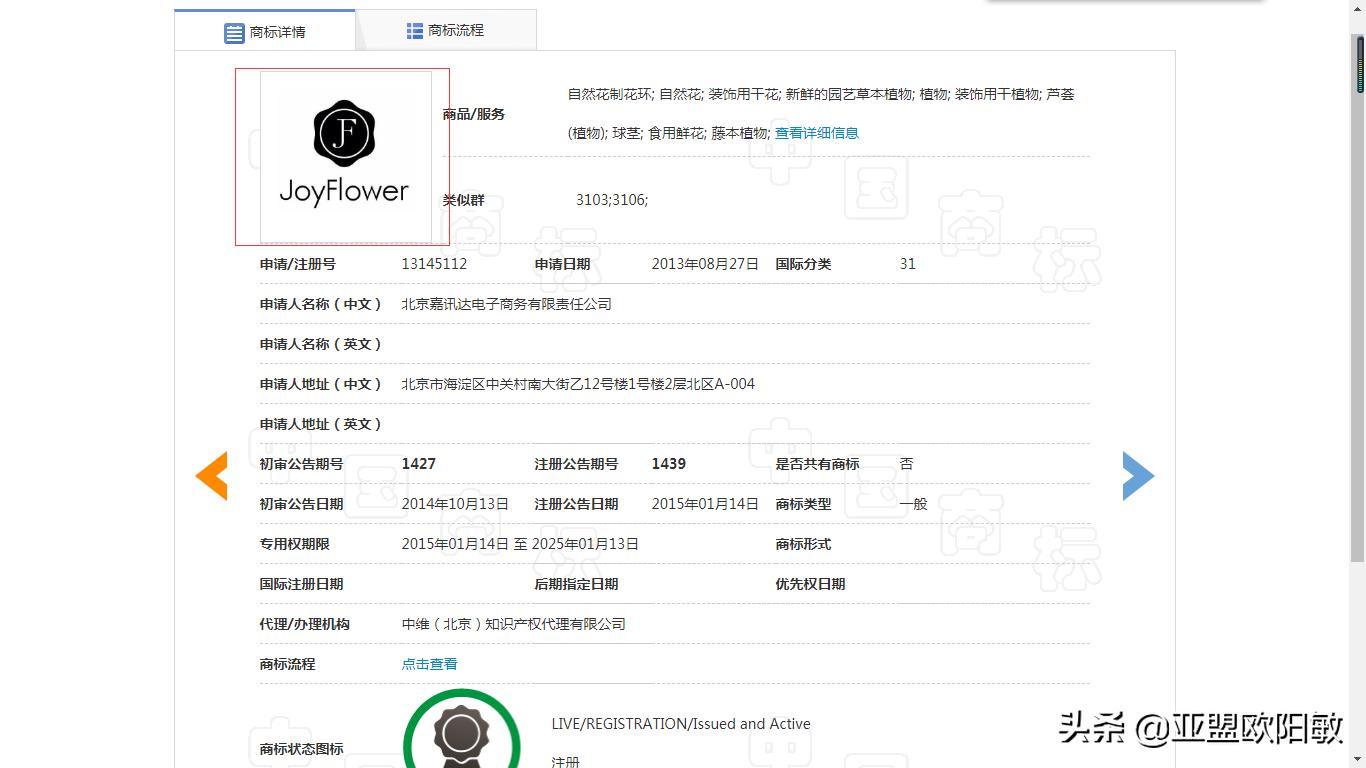This screenshot has width=1366, height=768.
Task: Click the orange left arrow for previous record
Action: pos(211,477)
